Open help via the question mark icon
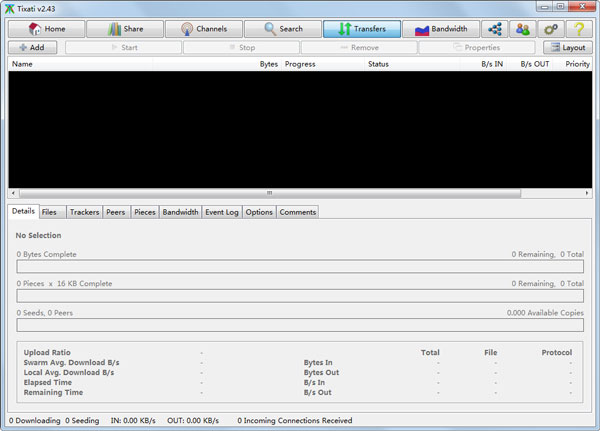The image size is (600, 431). tap(579, 29)
